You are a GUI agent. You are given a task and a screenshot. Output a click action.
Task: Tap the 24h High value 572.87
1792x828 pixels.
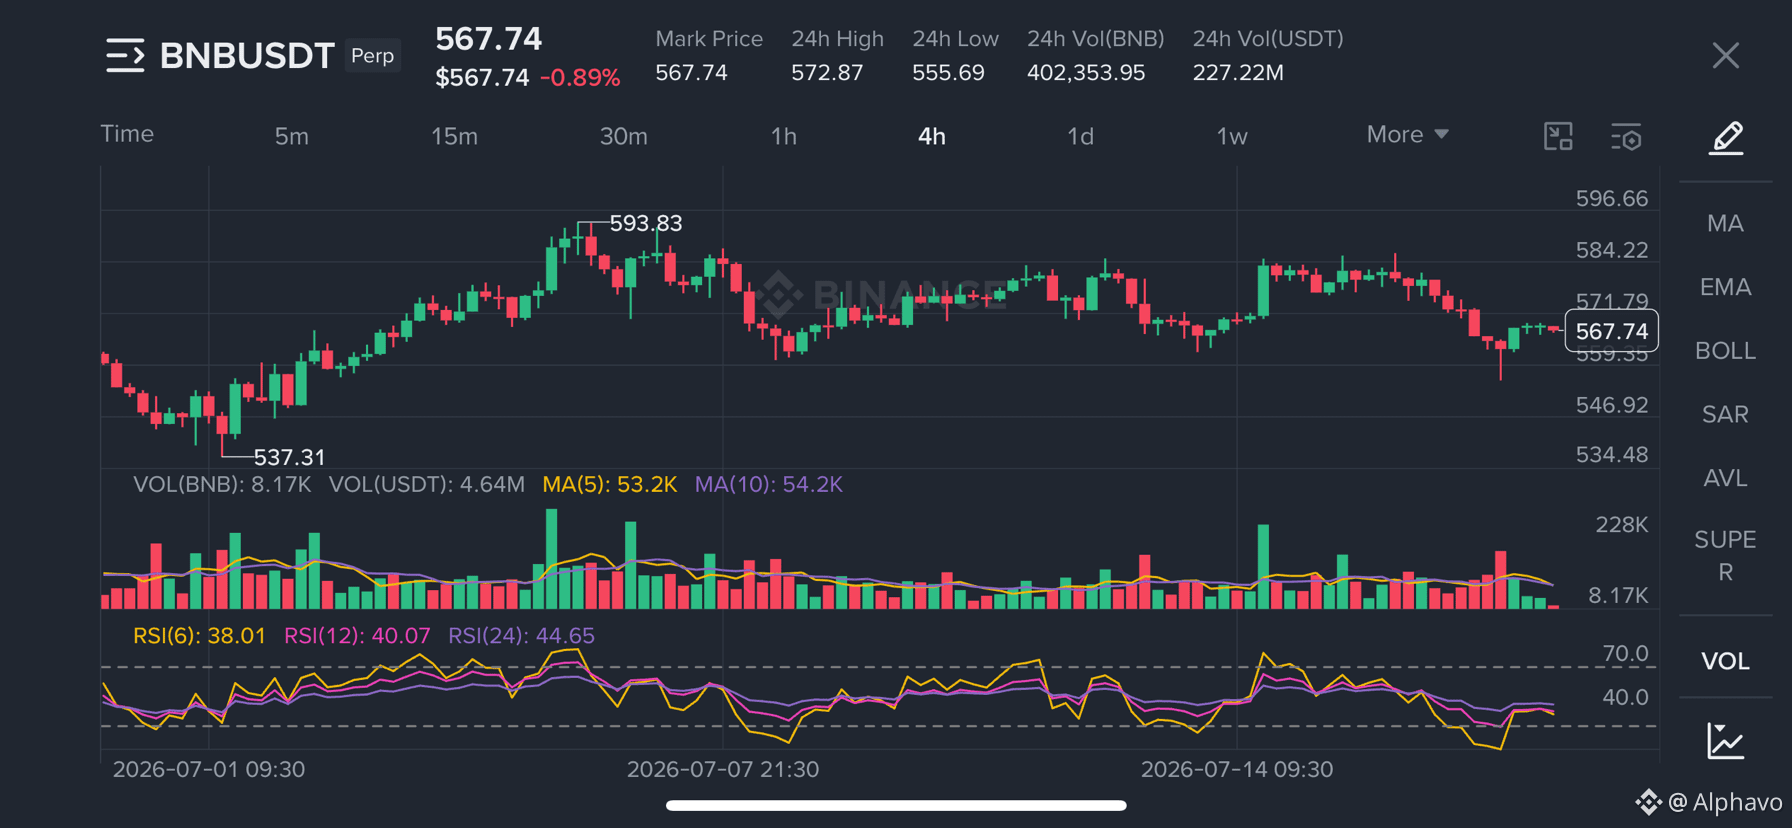827,73
